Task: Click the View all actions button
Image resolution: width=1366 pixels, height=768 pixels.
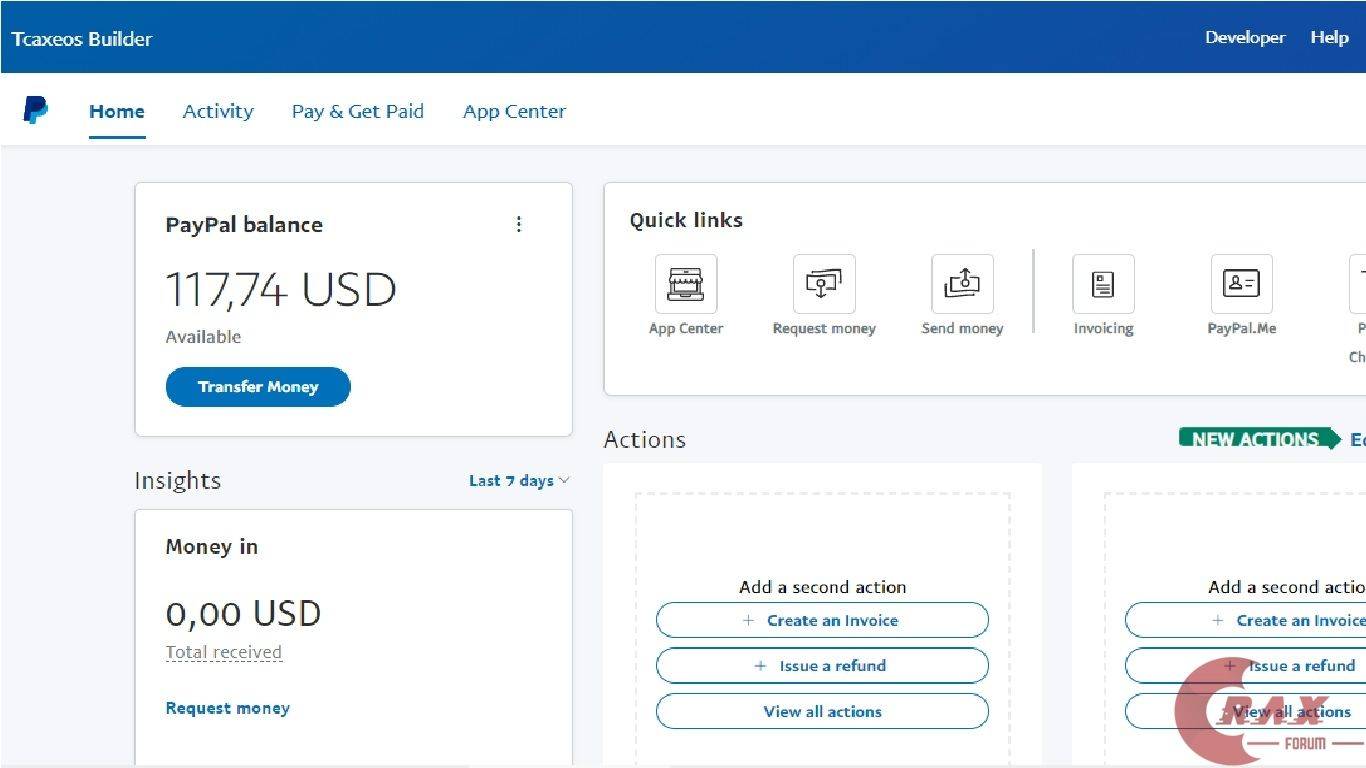Action: tap(822, 712)
